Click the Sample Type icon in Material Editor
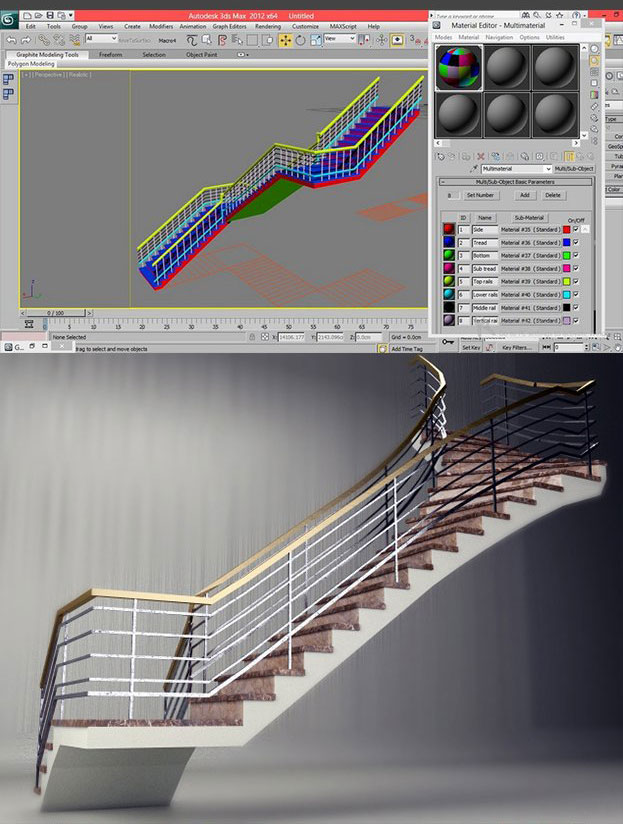This screenshot has width=623, height=824. point(594,47)
